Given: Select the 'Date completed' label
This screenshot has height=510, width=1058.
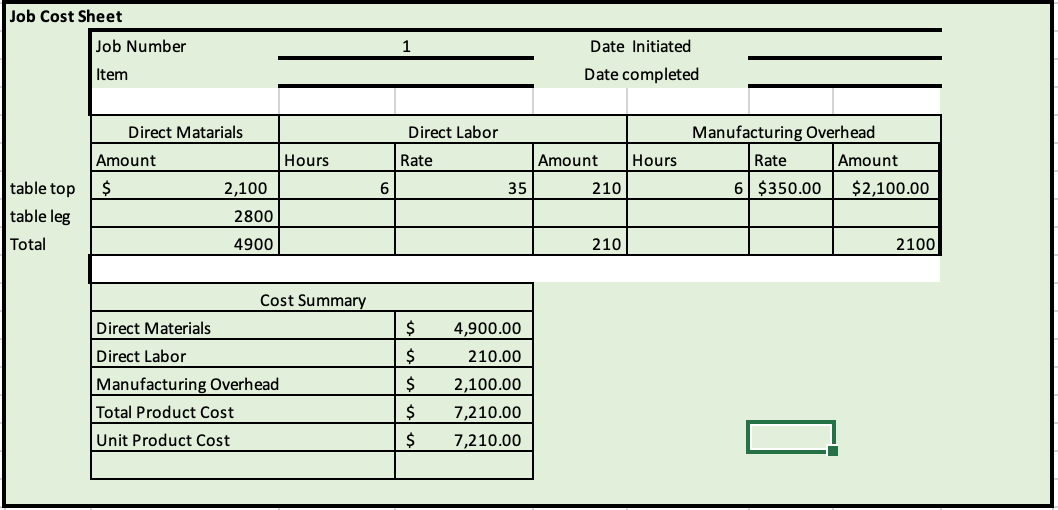Looking at the screenshot, I should click(x=641, y=74).
